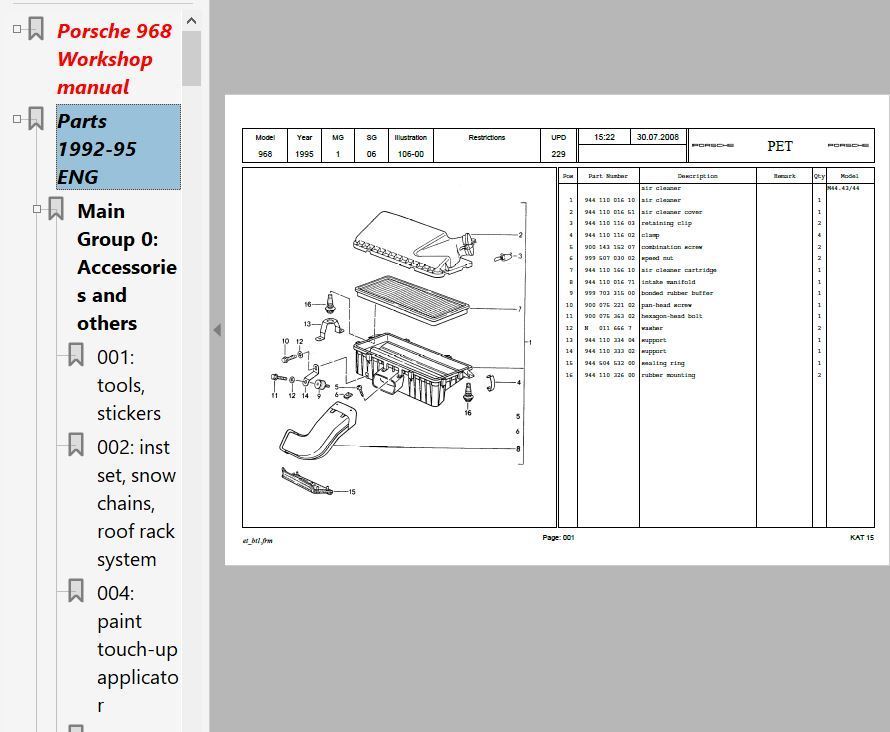Click the bookmarks panel scroll-up arrow
The image size is (890, 732).
tap(192, 21)
